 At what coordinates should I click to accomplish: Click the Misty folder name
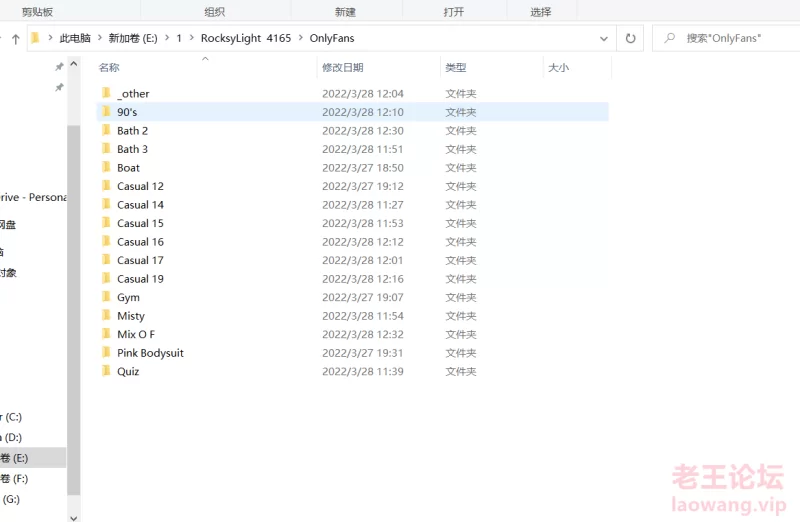(x=131, y=316)
